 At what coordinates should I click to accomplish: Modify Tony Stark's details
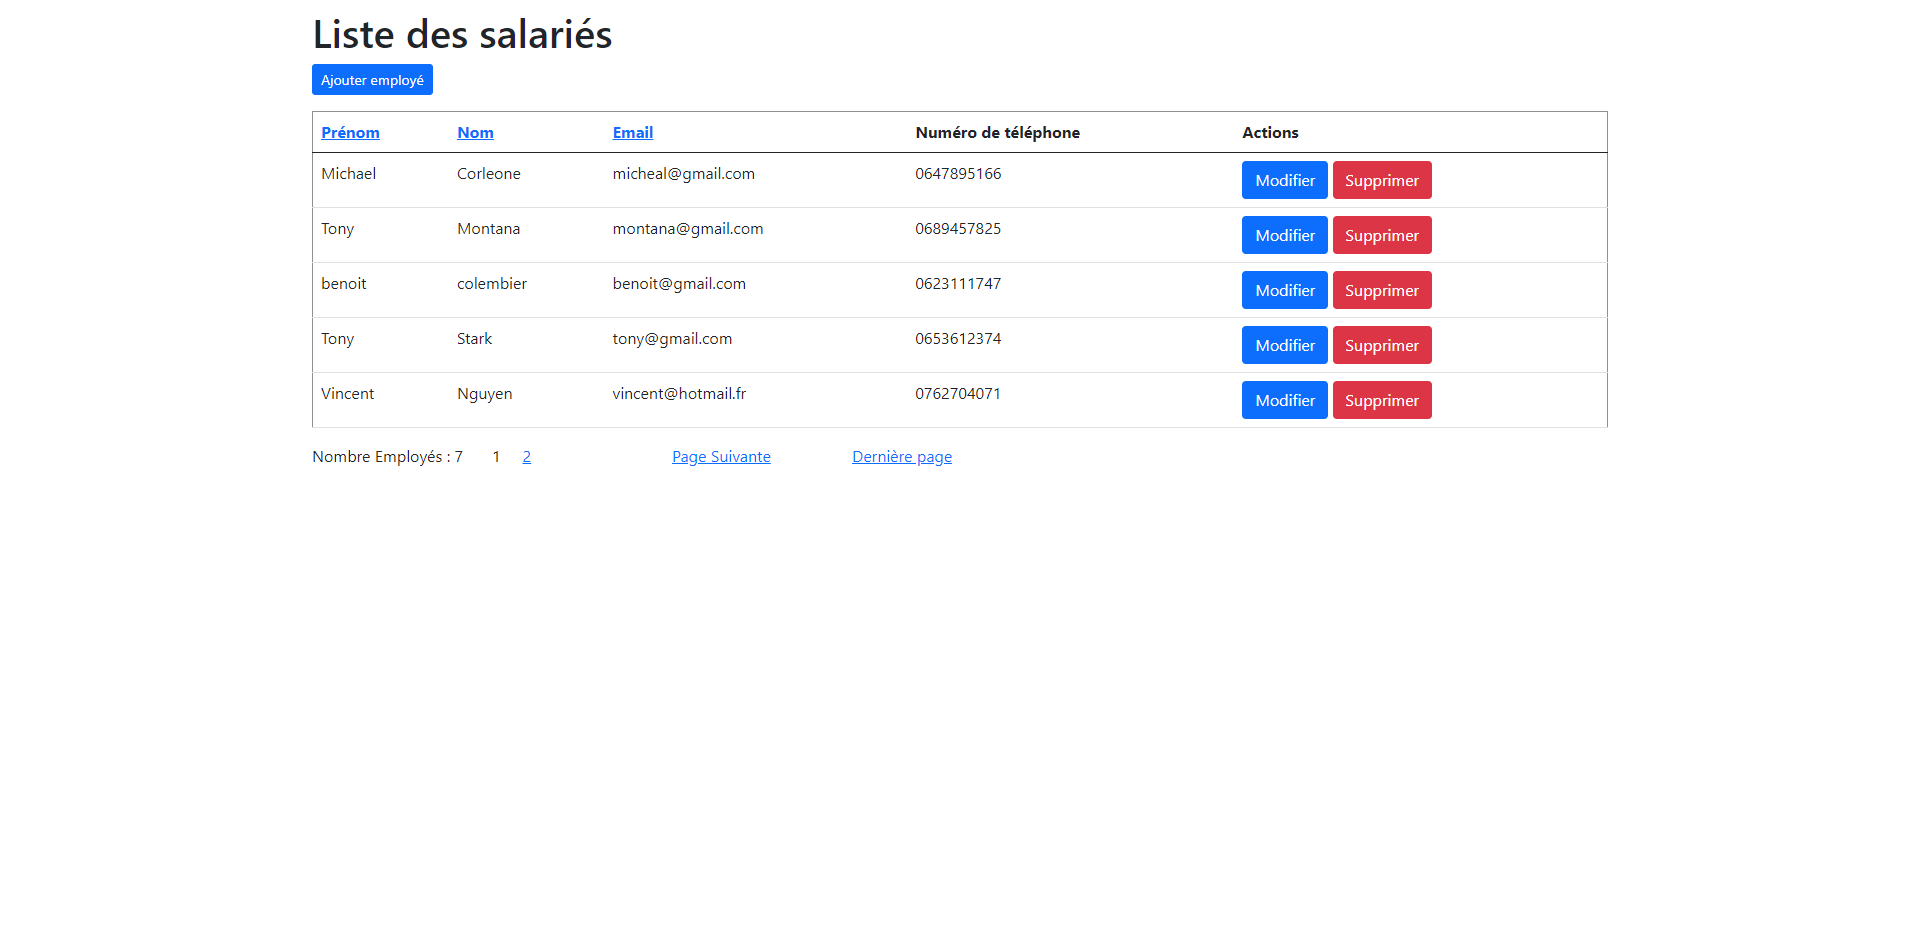point(1284,345)
